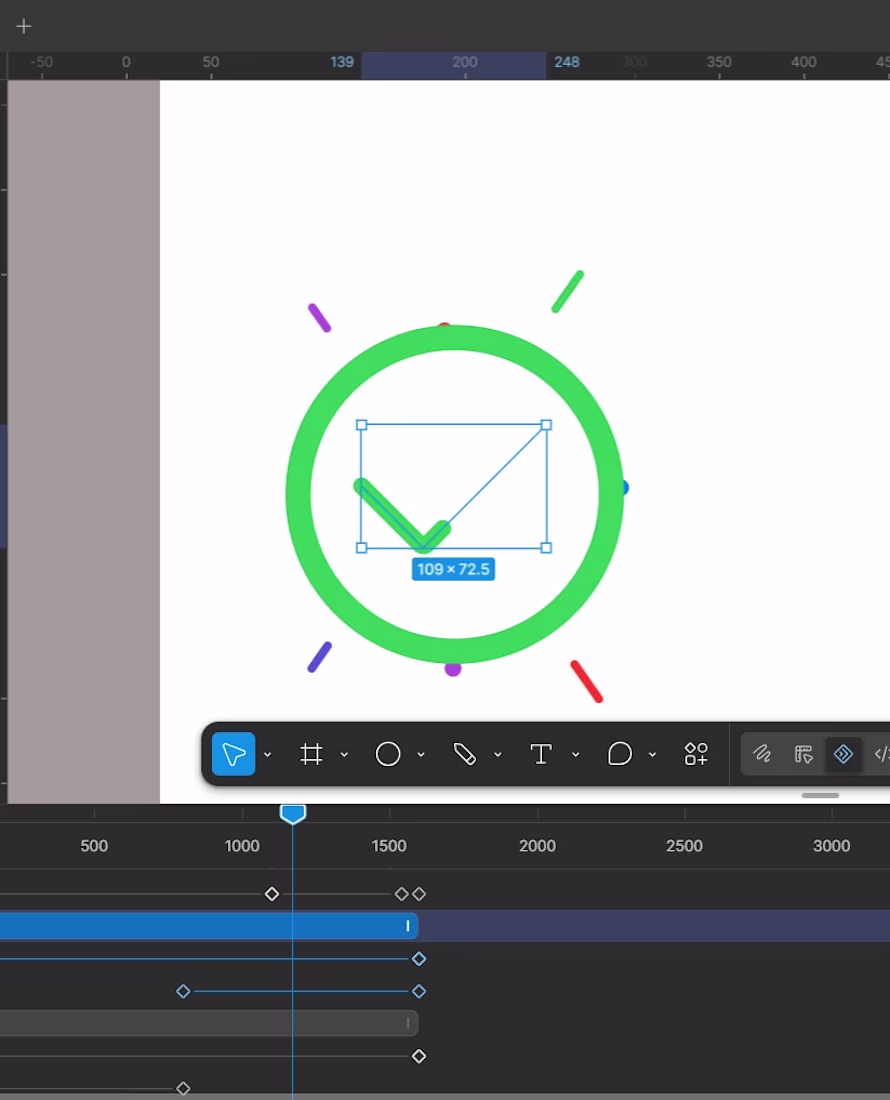Viewport: 890px width, 1100px height.
Task: Click the 2000 mark on timeline ruler
Action: [x=537, y=846]
